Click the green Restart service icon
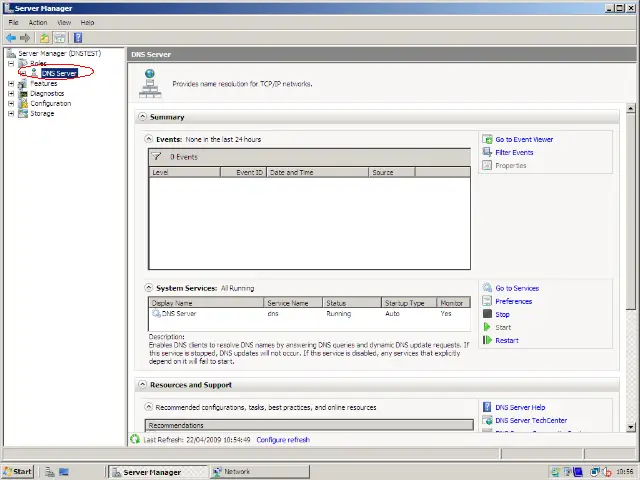This screenshot has width=640, height=480. click(x=487, y=340)
